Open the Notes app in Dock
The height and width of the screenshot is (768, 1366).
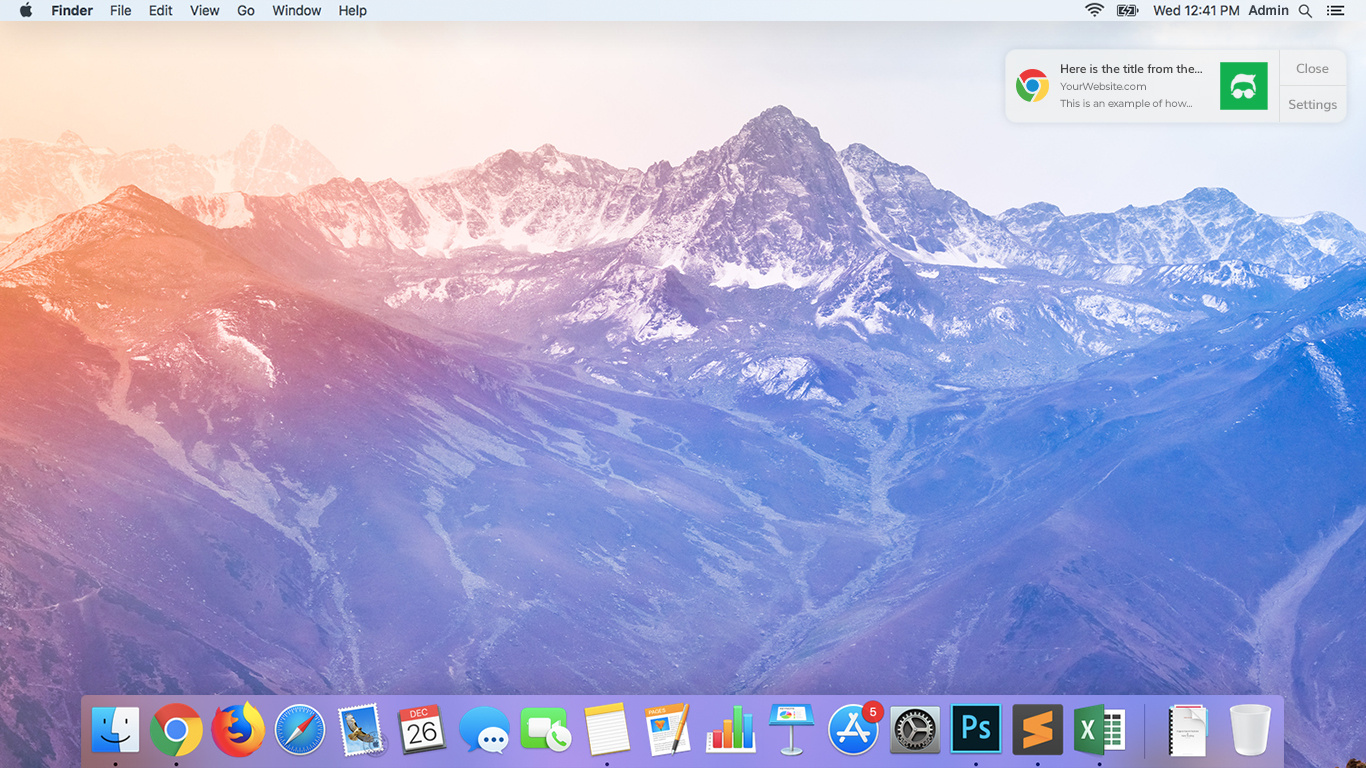coord(607,730)
